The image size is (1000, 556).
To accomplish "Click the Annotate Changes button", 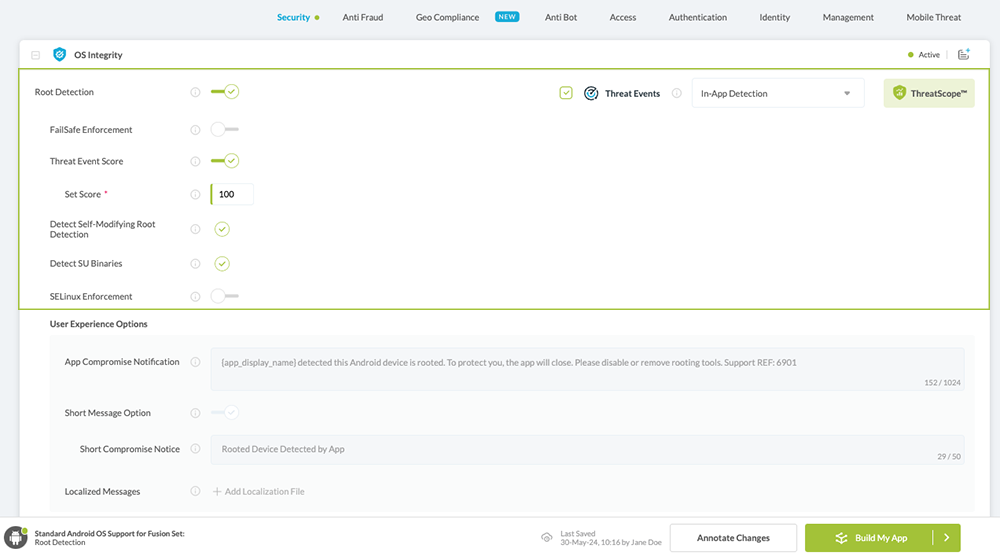I will click(x=733, y=538).
